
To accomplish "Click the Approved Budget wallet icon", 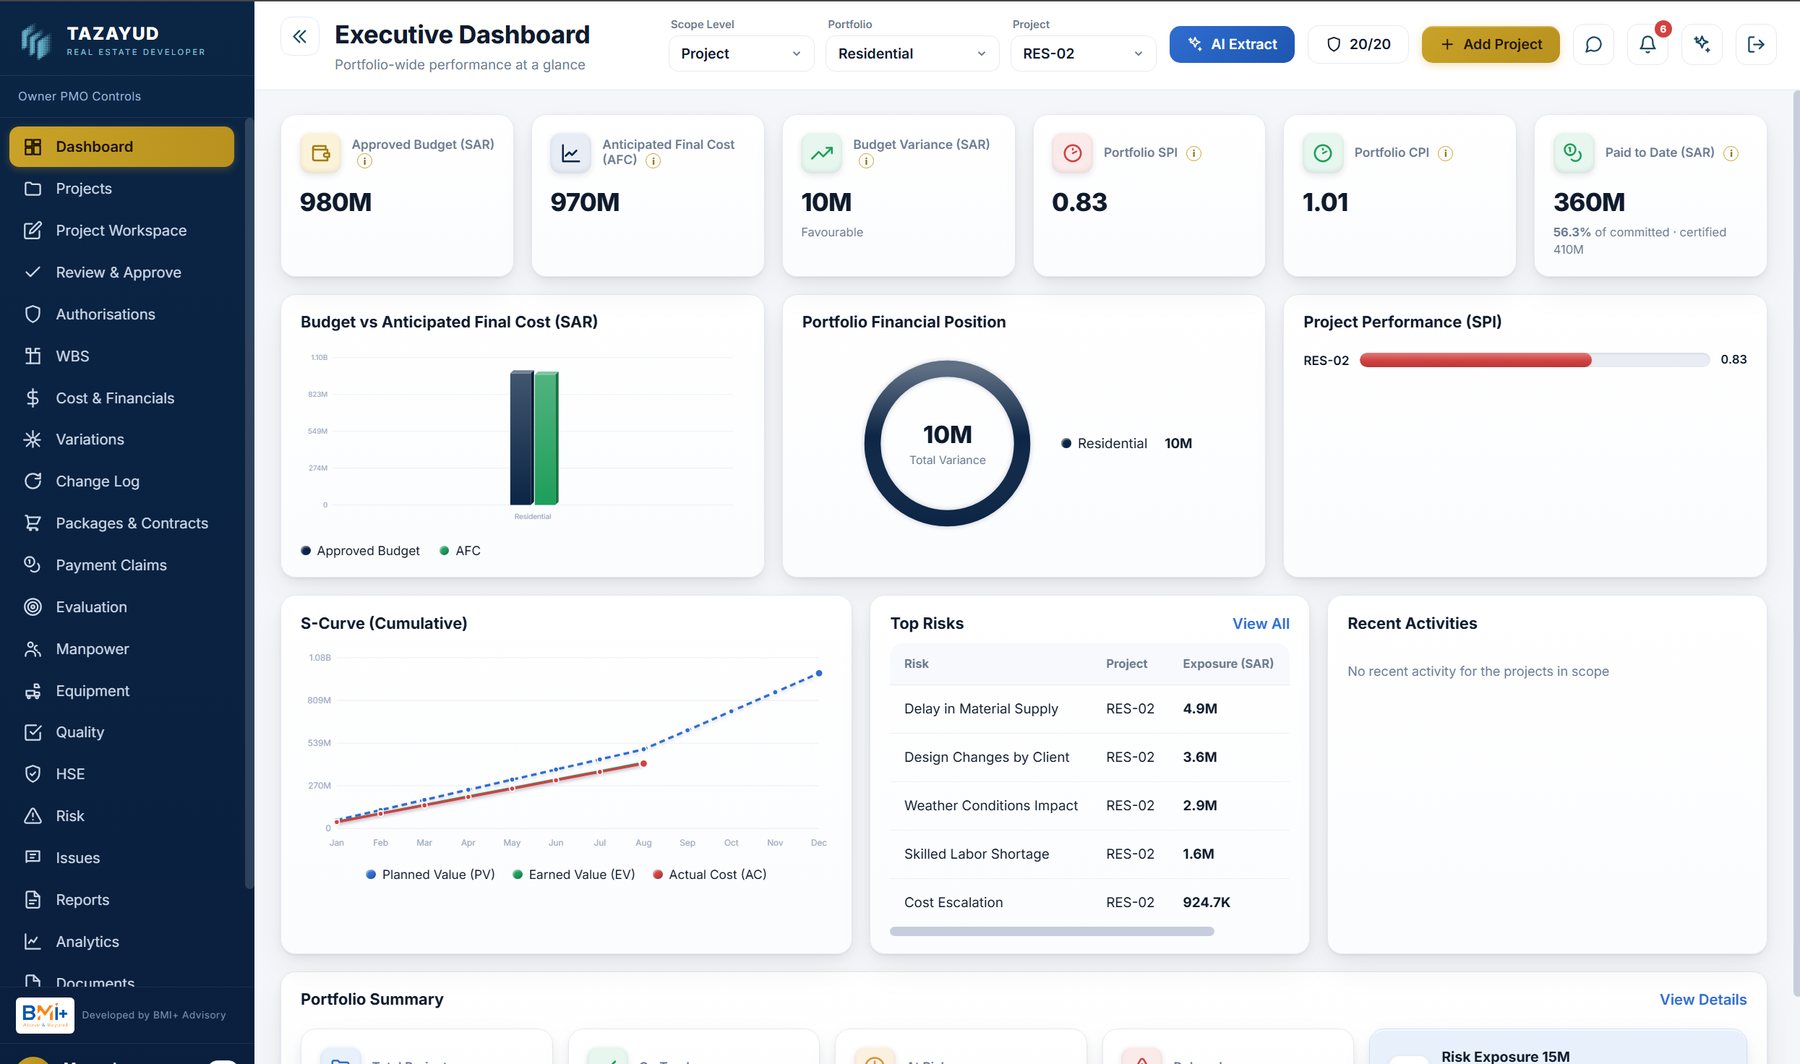I will 321,153.
